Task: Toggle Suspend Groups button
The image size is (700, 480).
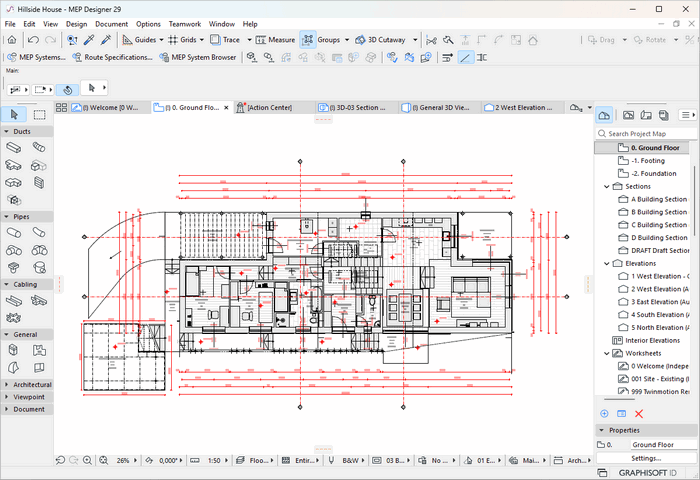Action: (307, 40)
